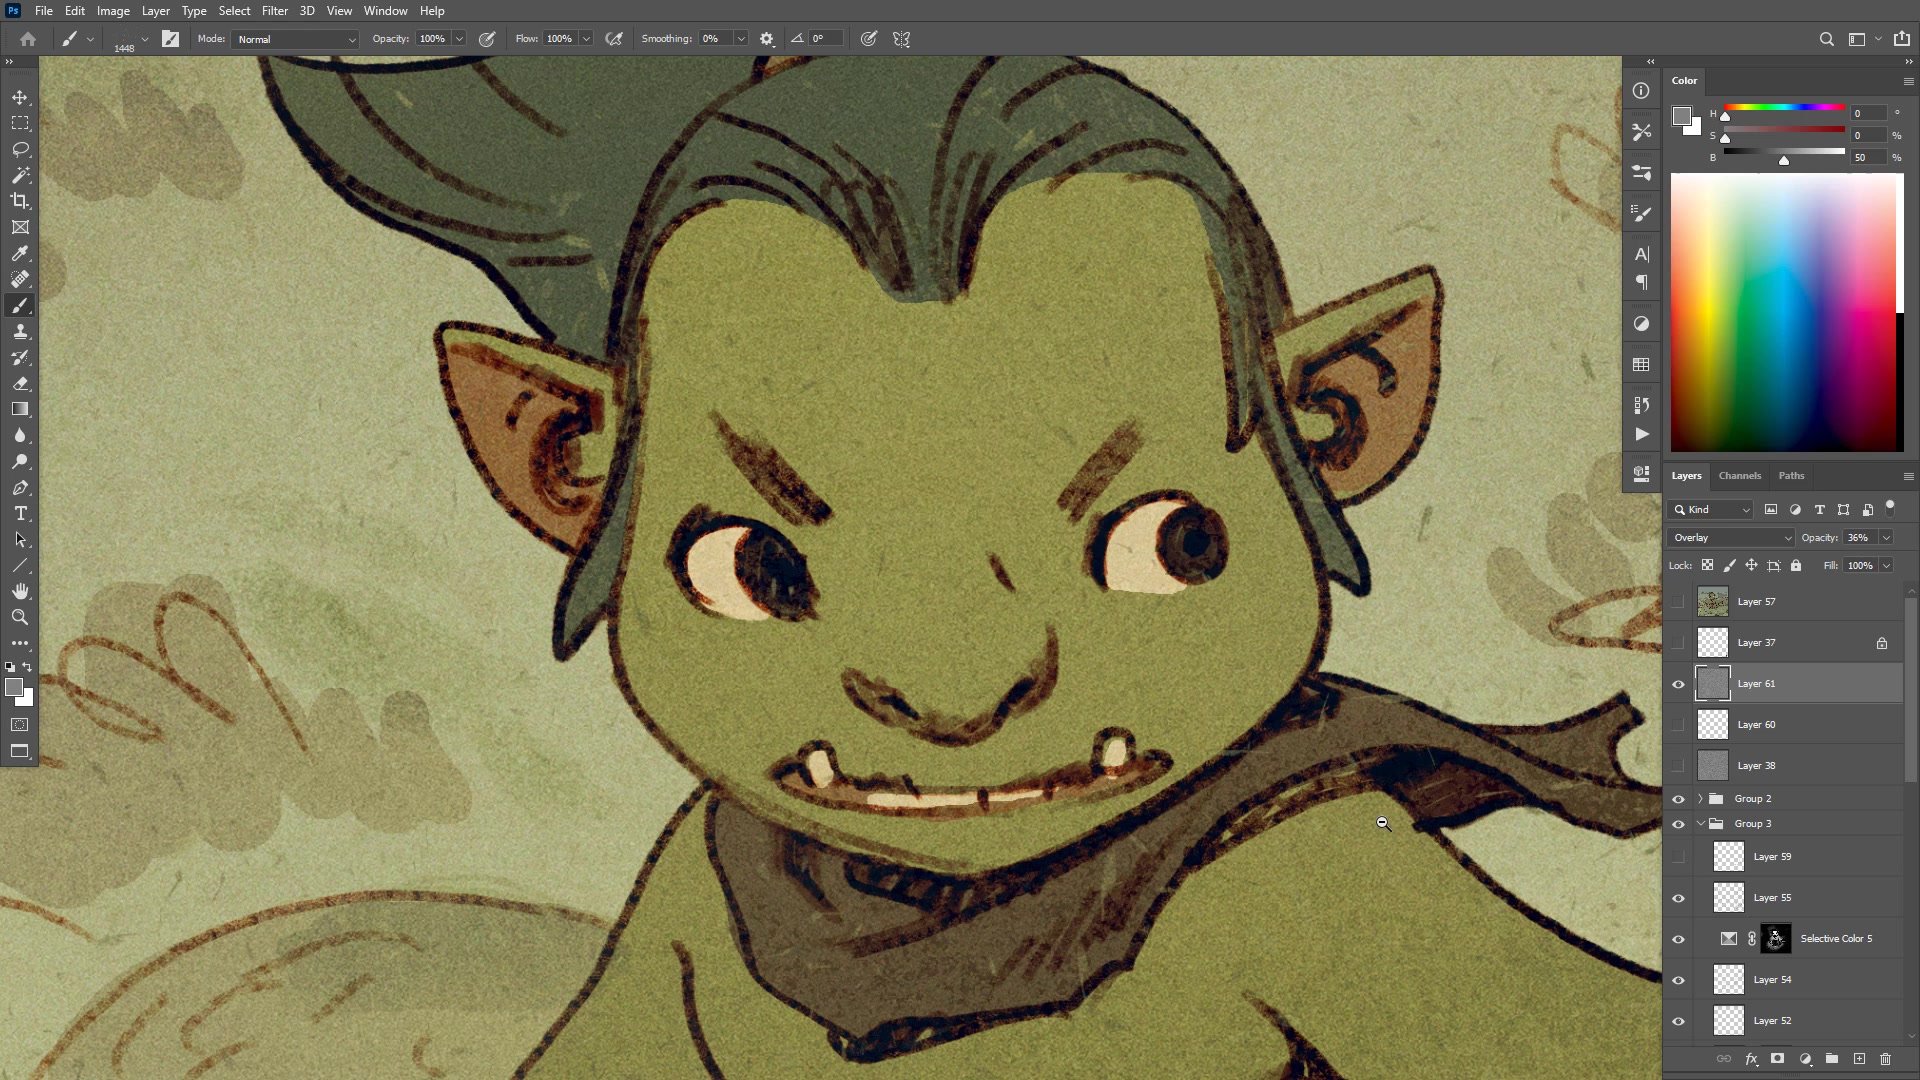Select the Move tool

coord(20,98)
